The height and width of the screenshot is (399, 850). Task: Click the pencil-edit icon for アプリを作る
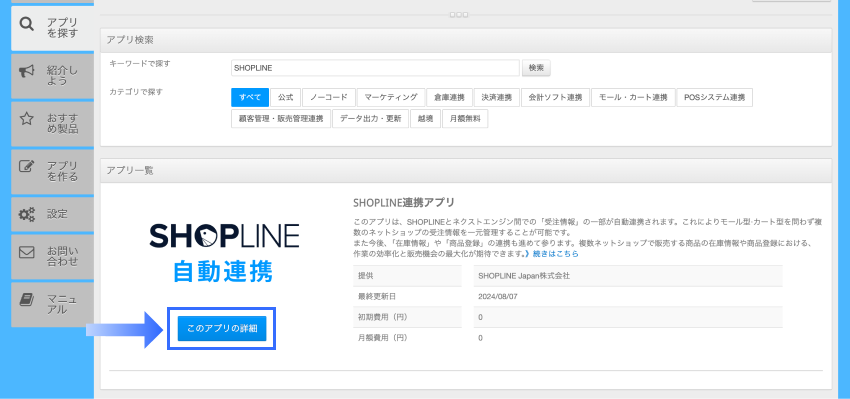[x=27, y=166]
